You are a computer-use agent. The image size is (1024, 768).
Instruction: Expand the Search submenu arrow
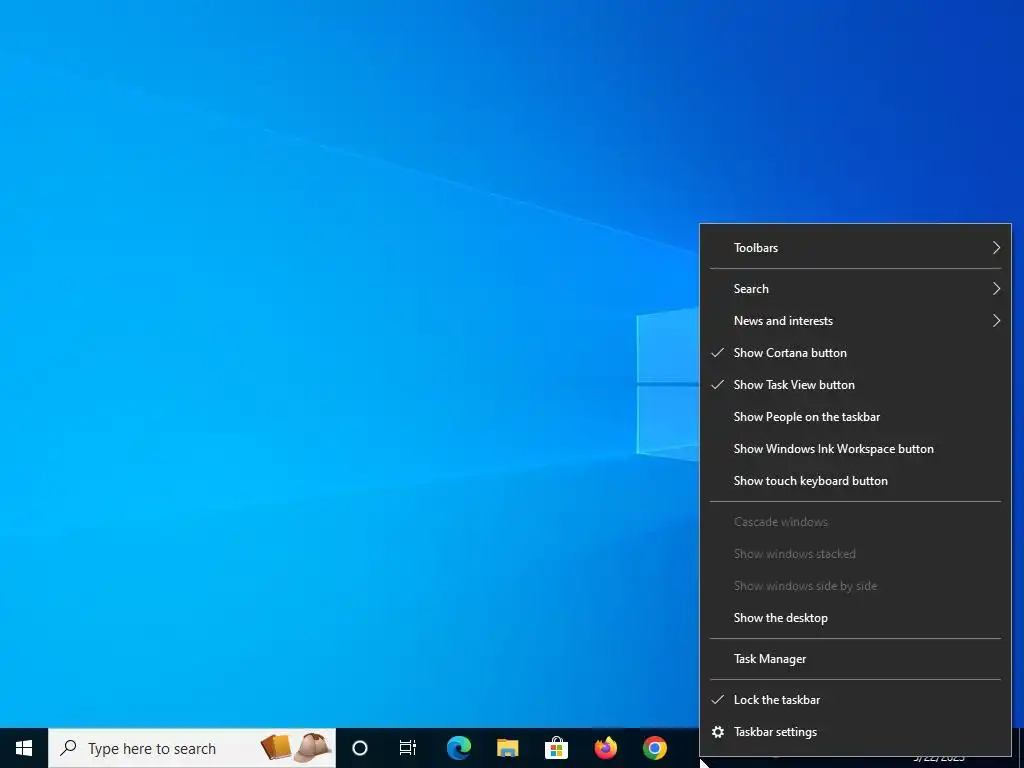(x=996, y=289)
